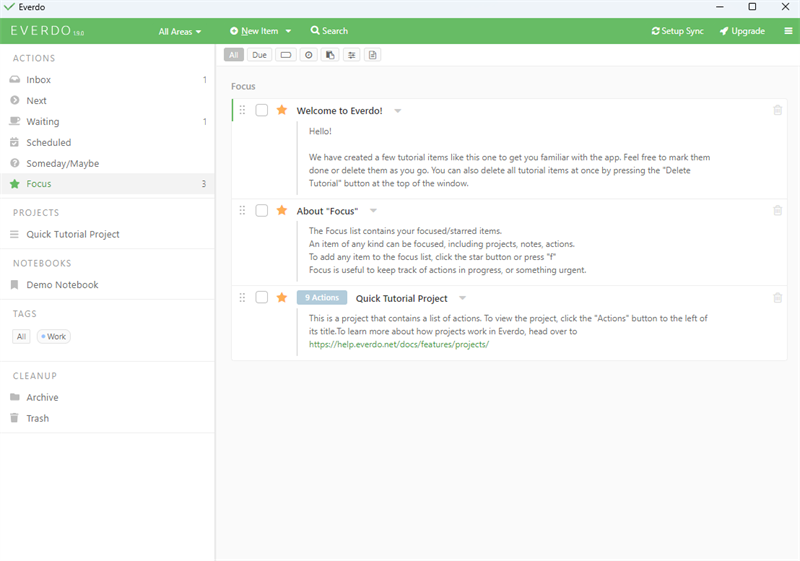Check off About "Focus" item

(262, 211)
